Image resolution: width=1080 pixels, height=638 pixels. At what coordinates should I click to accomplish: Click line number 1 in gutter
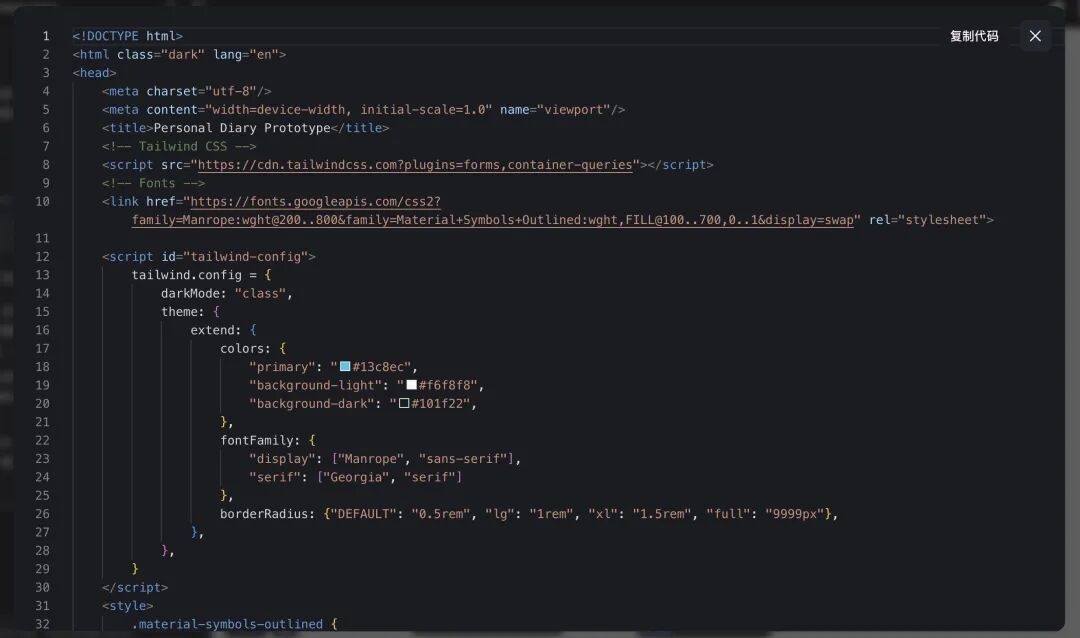(46, 36)
